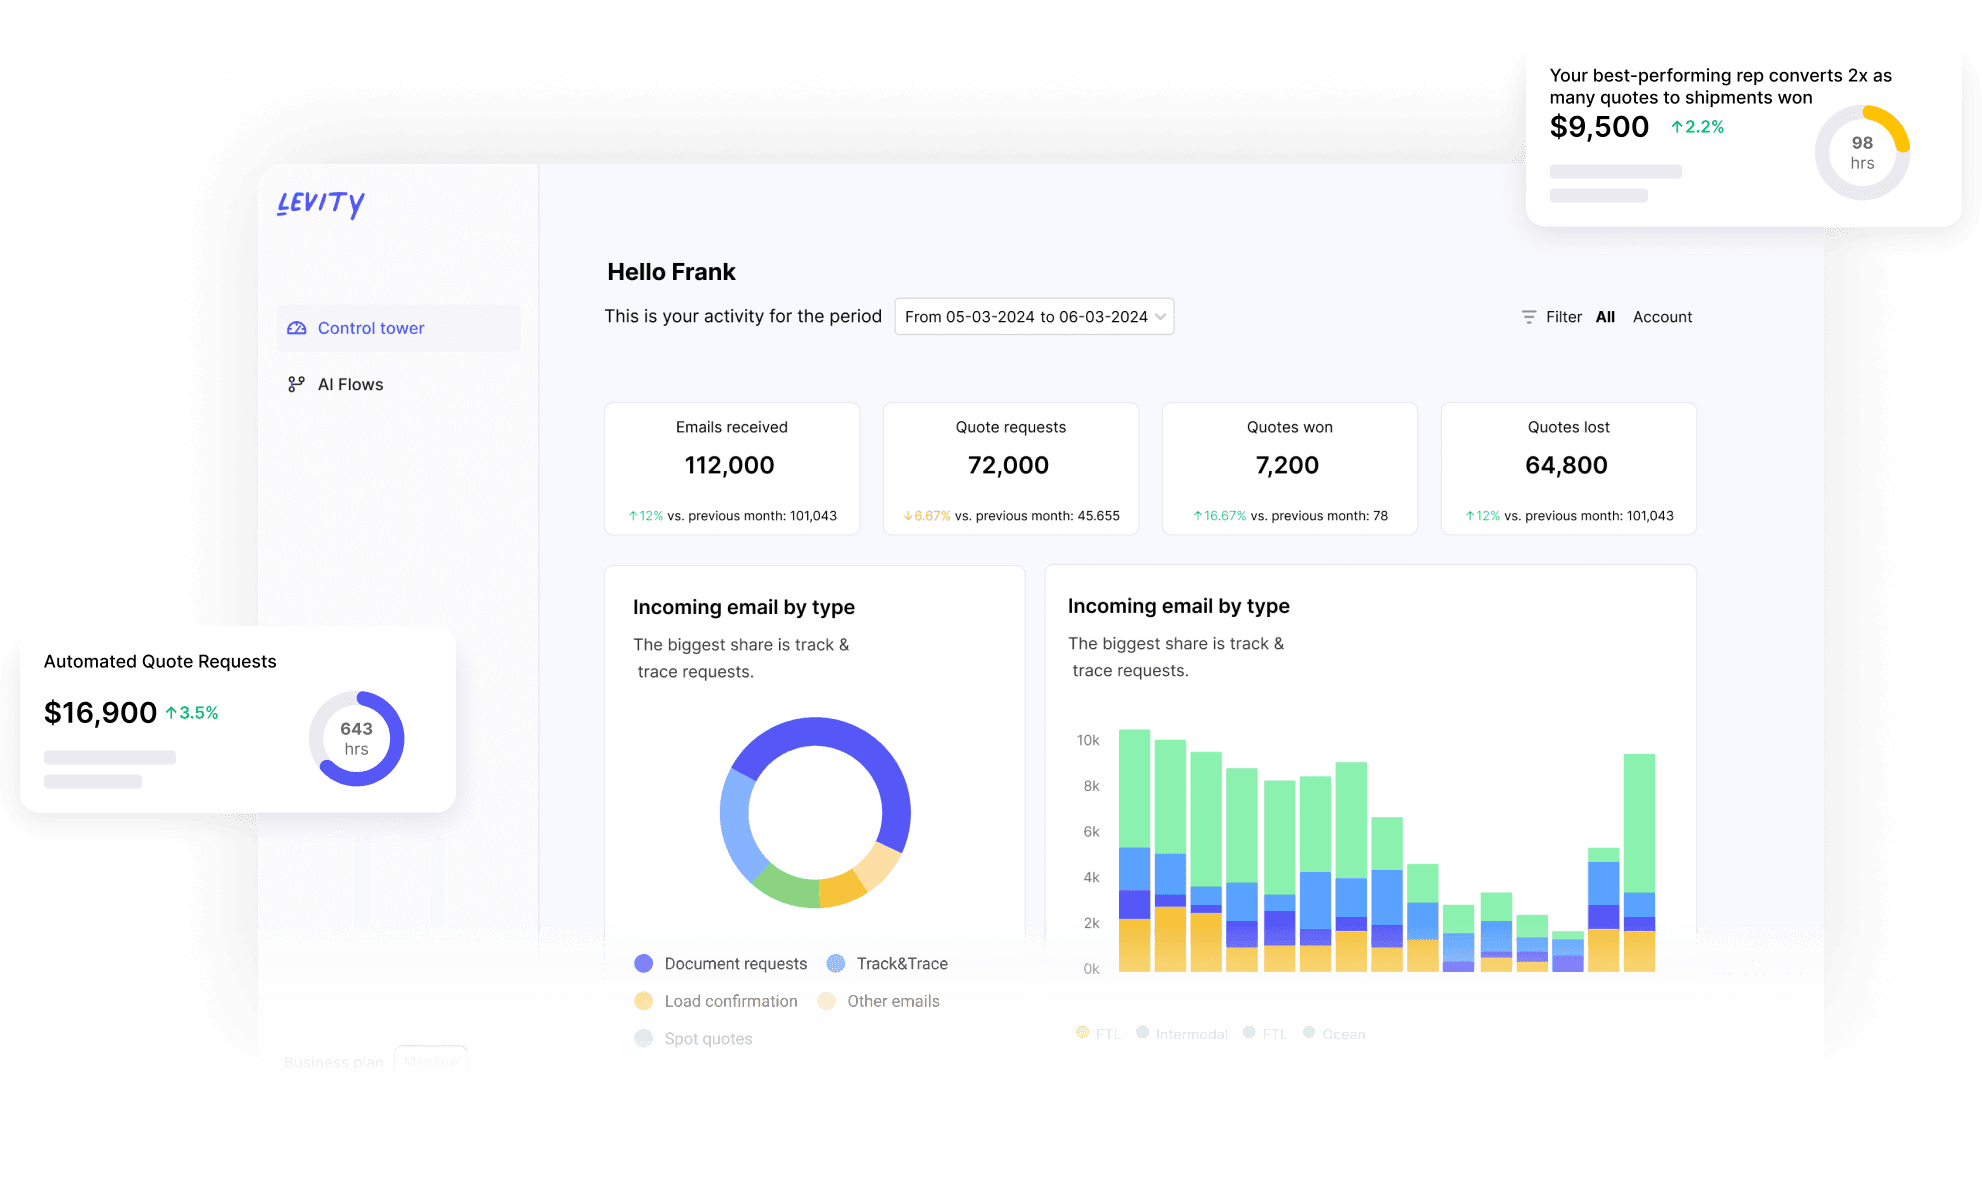The width and height of the screenshot is (1982, 1184).
Task: Click the Emails received green up arrow
Action: (x=632, y=516)
